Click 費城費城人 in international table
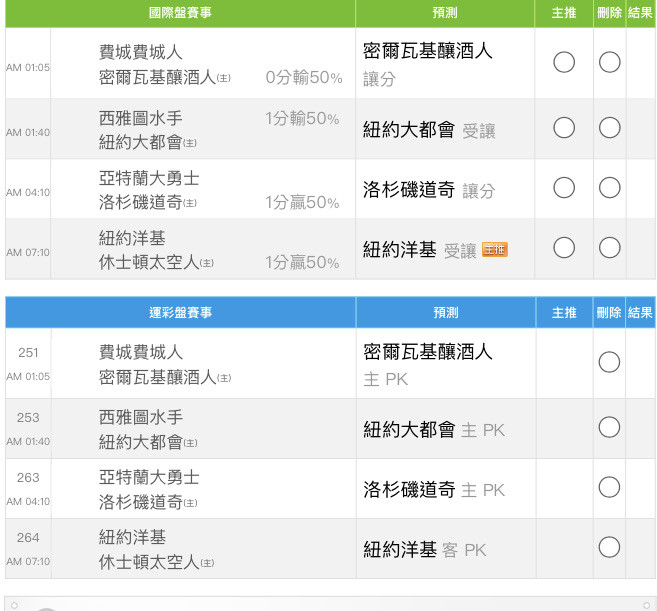The width and height of the screenshot is (657, 611). [141, 52]
